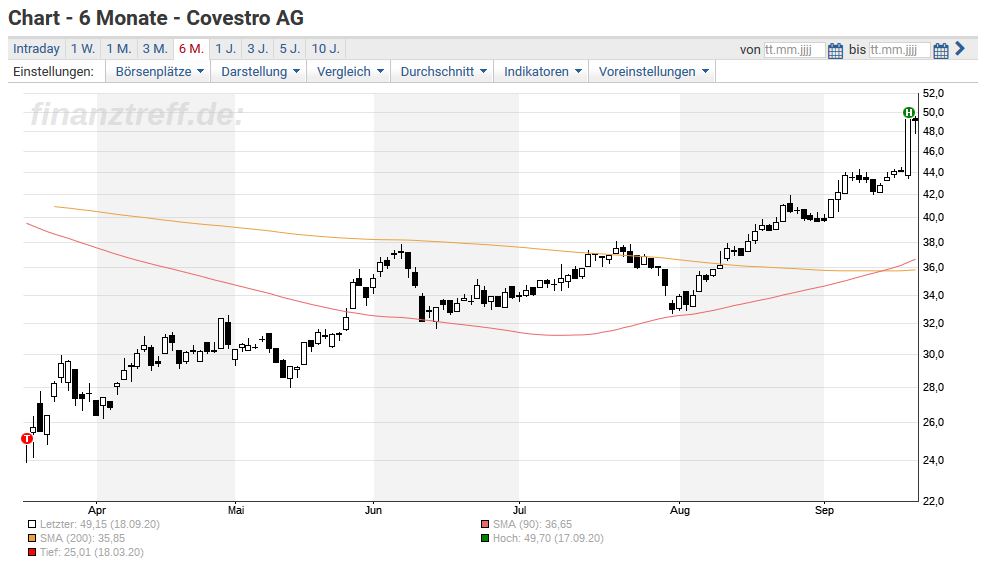985x573 pixels.
Task: Select the 1 W. timeframe tab
Action: pos(83,49)
